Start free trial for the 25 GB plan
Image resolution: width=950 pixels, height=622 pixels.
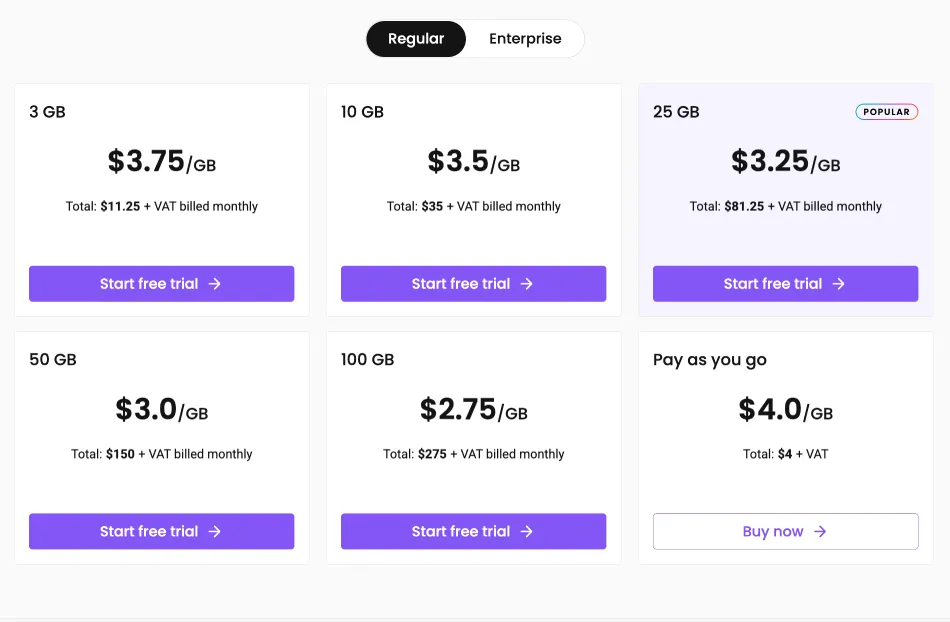(x=785, y=283)
